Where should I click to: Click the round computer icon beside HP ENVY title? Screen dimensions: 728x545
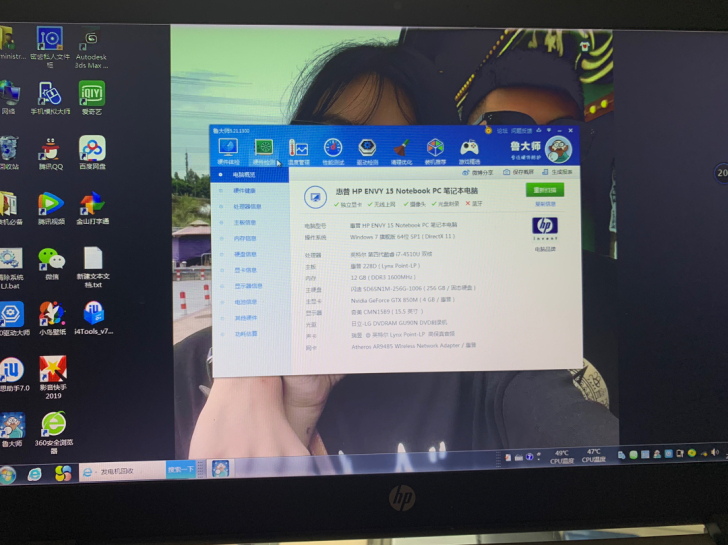click(x=315, y=197)
